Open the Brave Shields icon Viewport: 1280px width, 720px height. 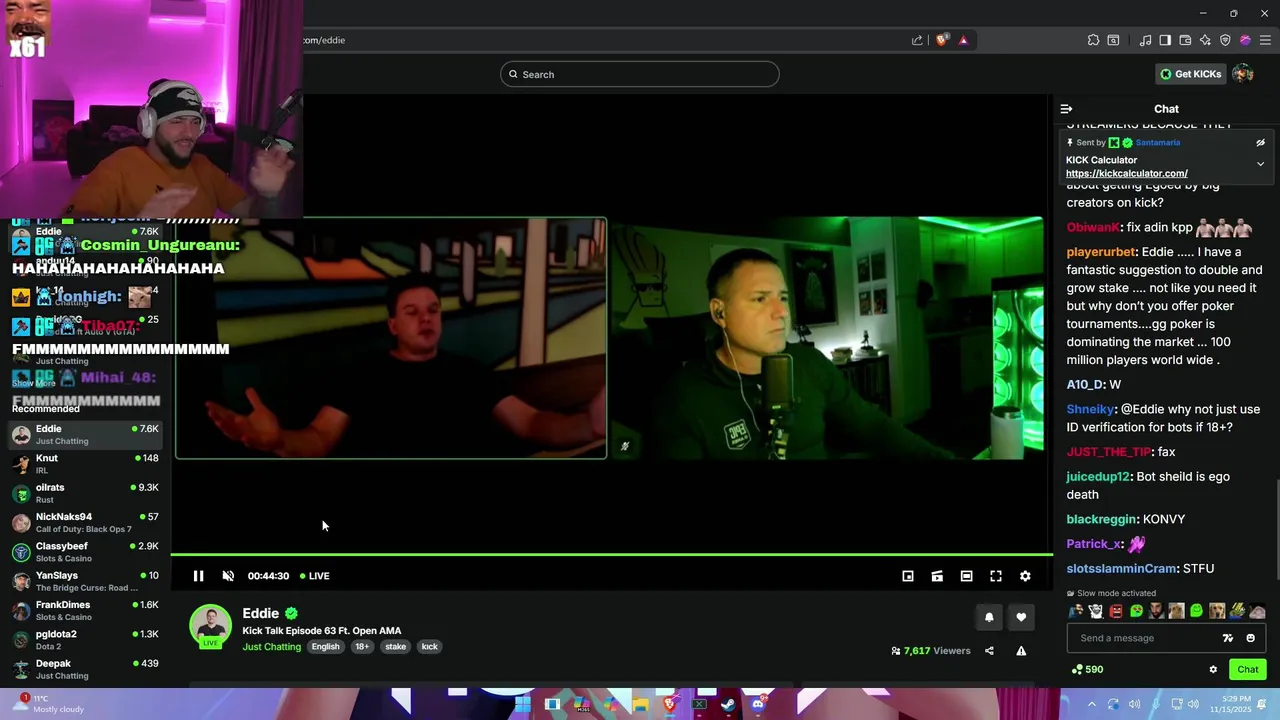pyautogui.click(x=941, y=40)
